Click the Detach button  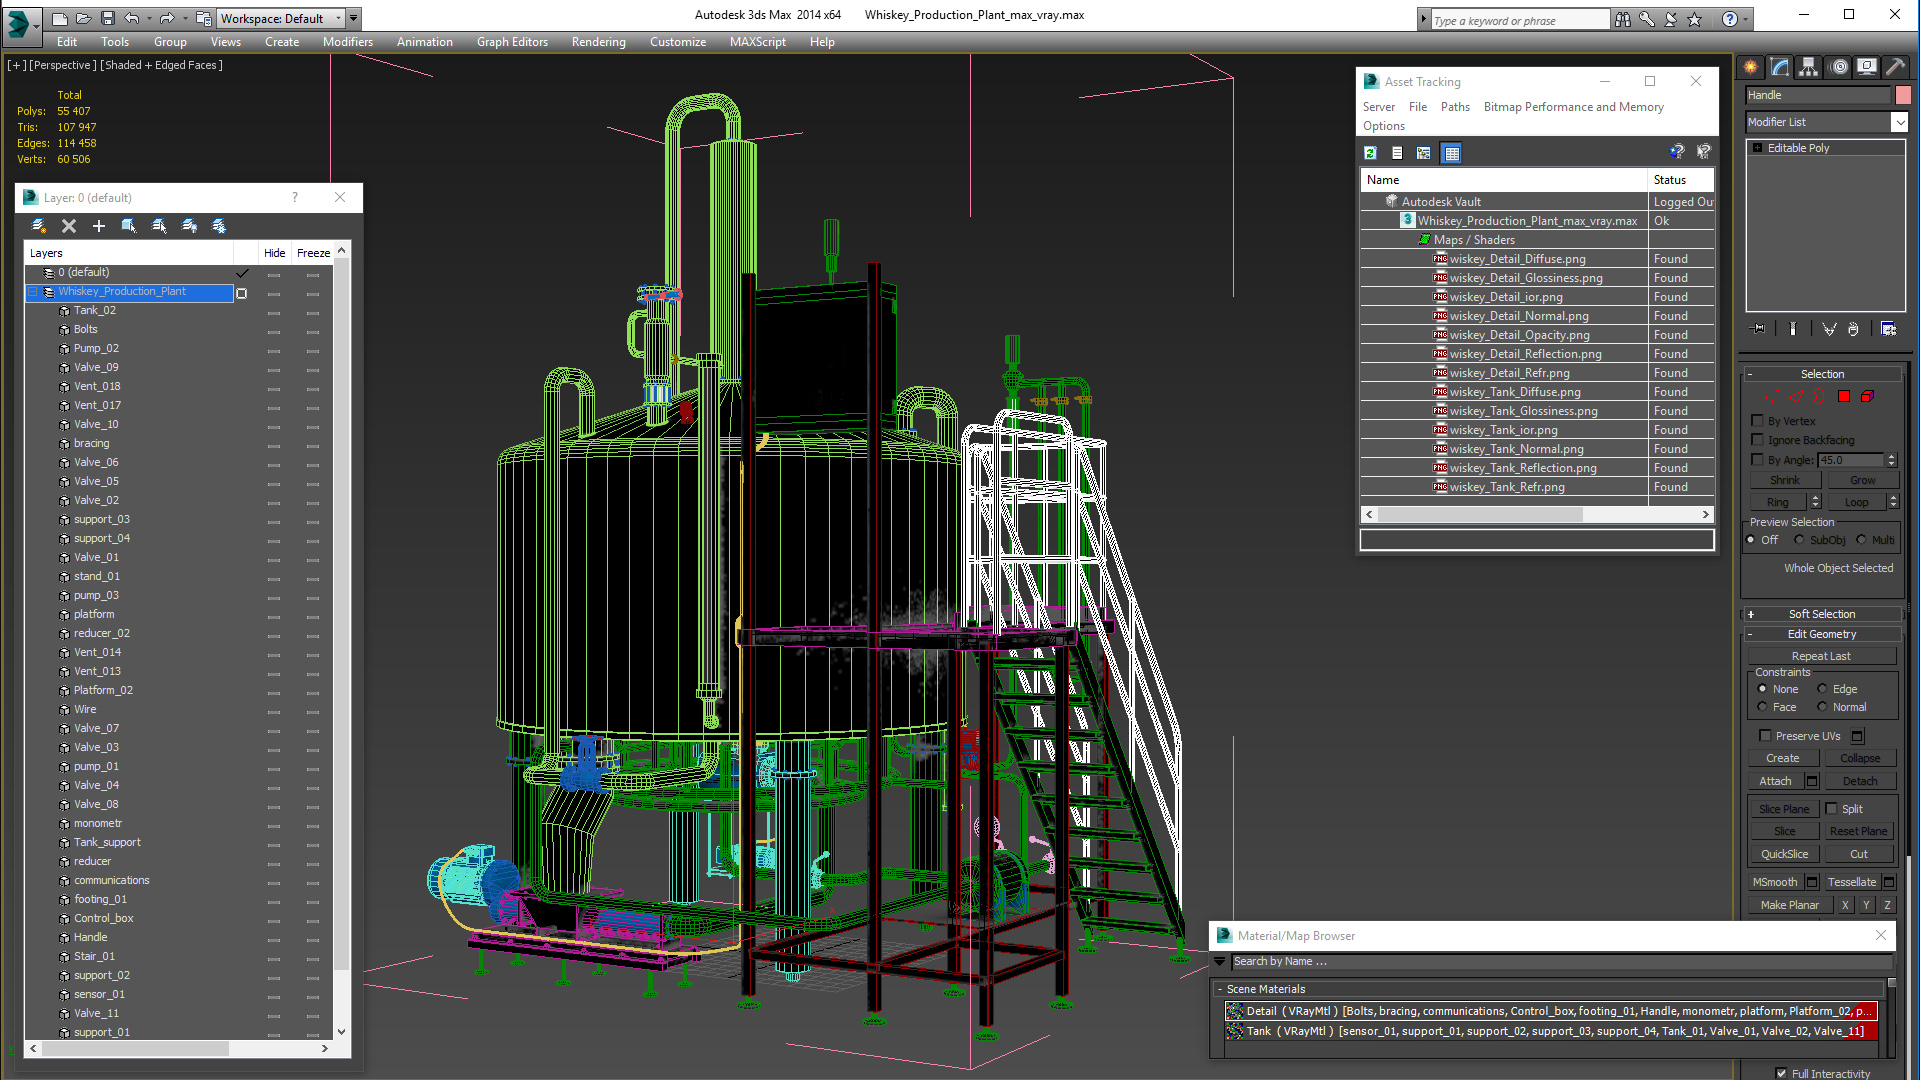(x=1860, y=781)
